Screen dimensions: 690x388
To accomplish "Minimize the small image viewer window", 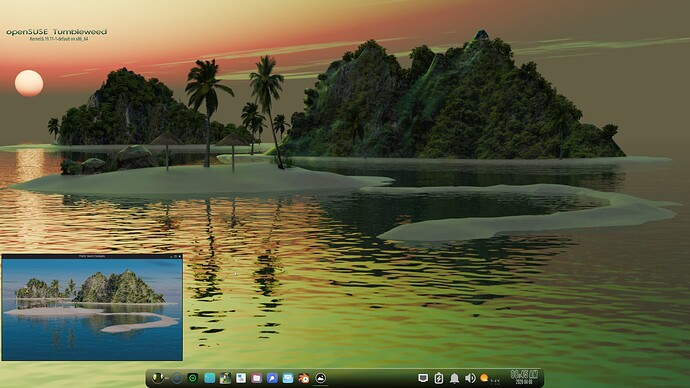I will [171, 256].
